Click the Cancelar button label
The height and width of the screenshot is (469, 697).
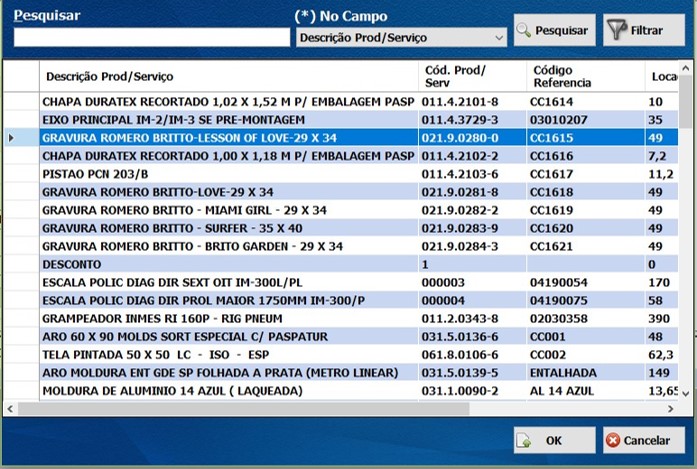coord(647,441)
